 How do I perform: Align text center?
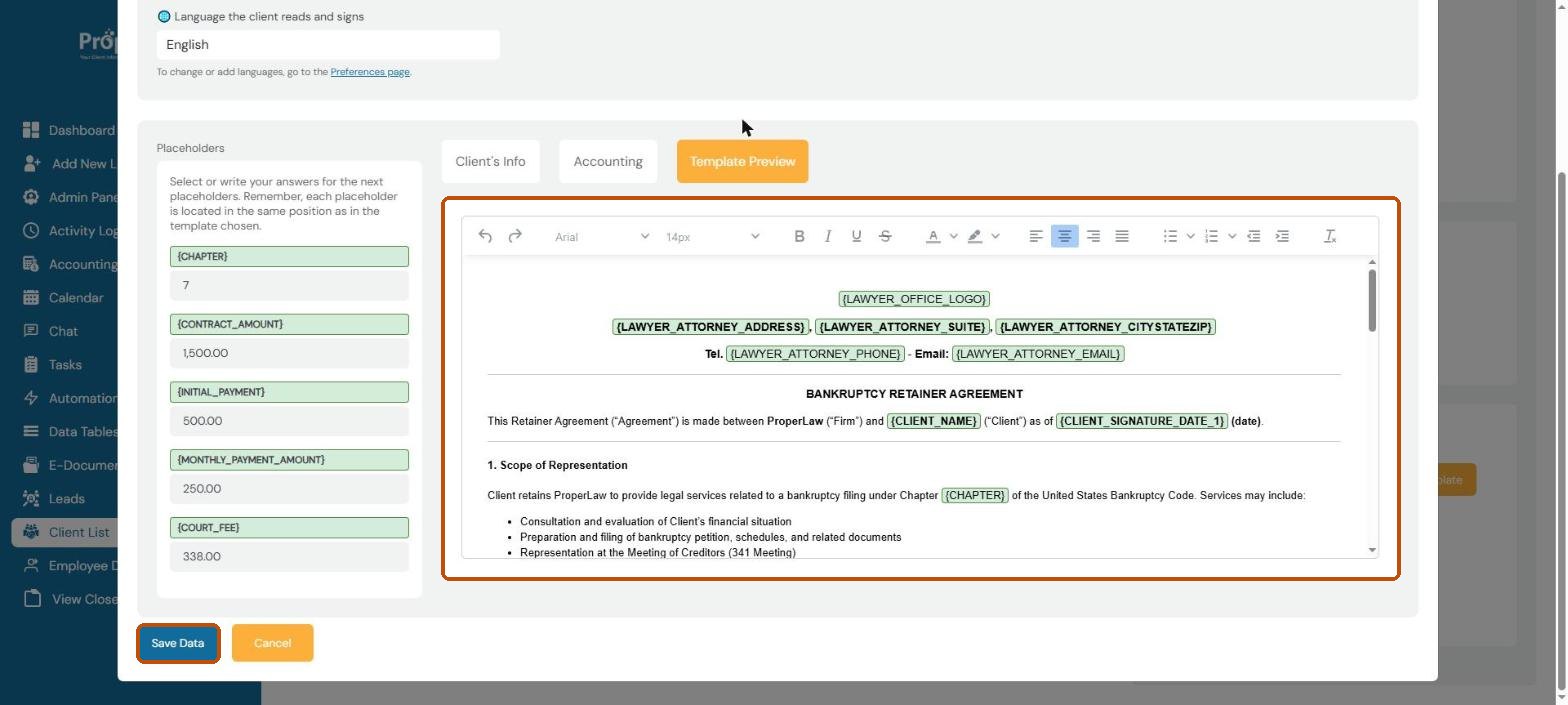tap(1065, 236)
